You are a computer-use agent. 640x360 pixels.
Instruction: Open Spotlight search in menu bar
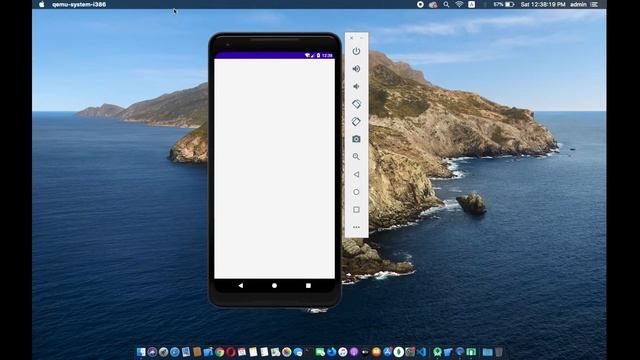[446, 4]
